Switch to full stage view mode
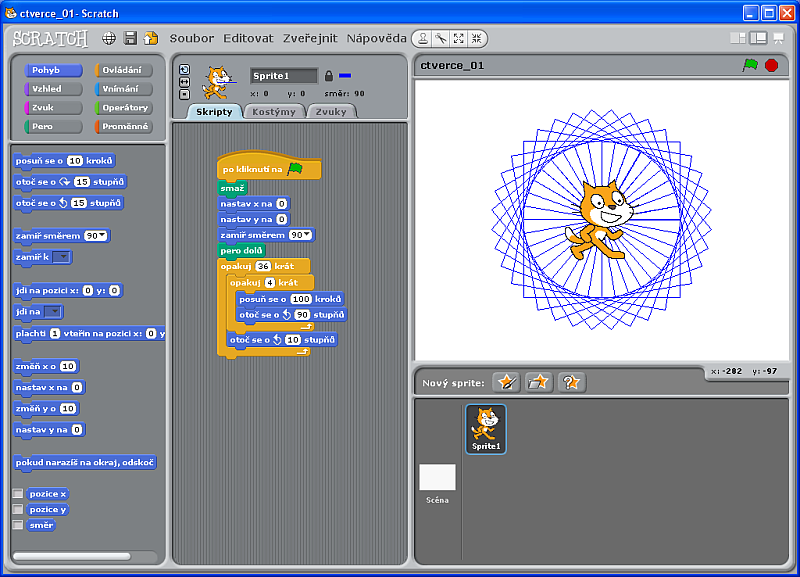800x577 pixels. point(759,38)
